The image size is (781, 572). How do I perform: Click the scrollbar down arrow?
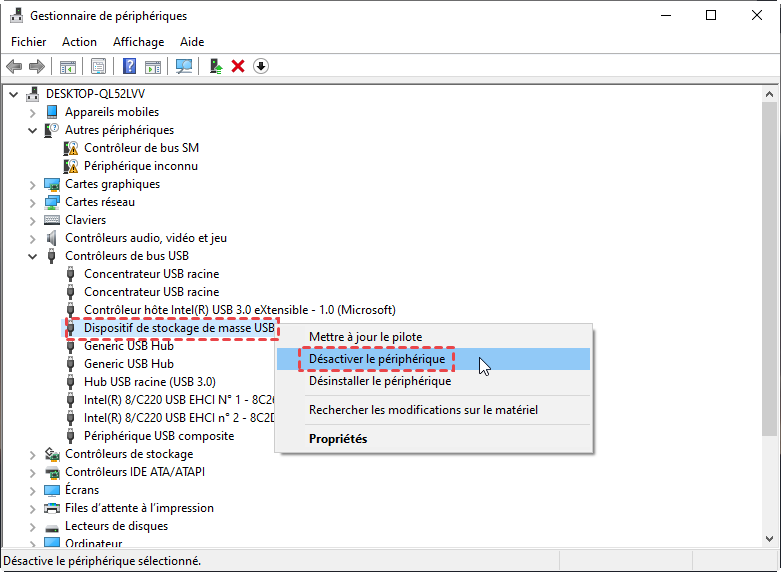[x=769, y=539]
